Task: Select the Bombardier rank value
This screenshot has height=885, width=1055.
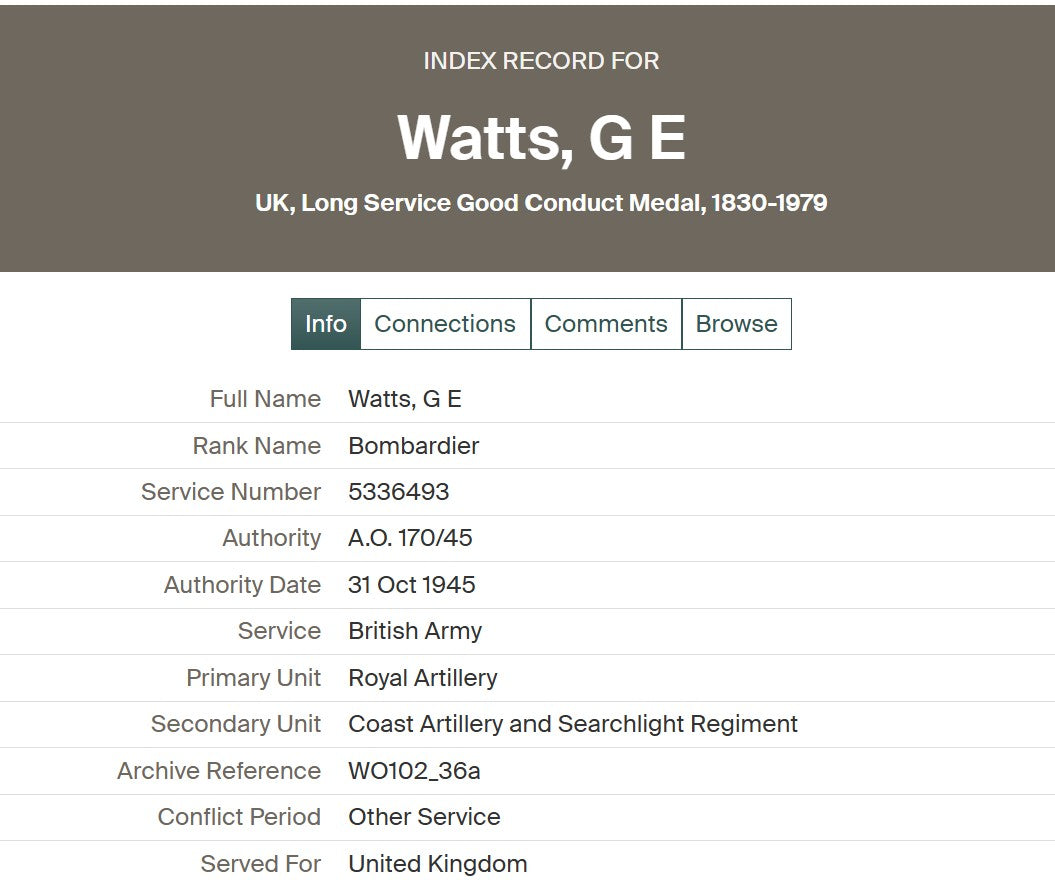Action: pyautogui.click(x=414, y=446)
